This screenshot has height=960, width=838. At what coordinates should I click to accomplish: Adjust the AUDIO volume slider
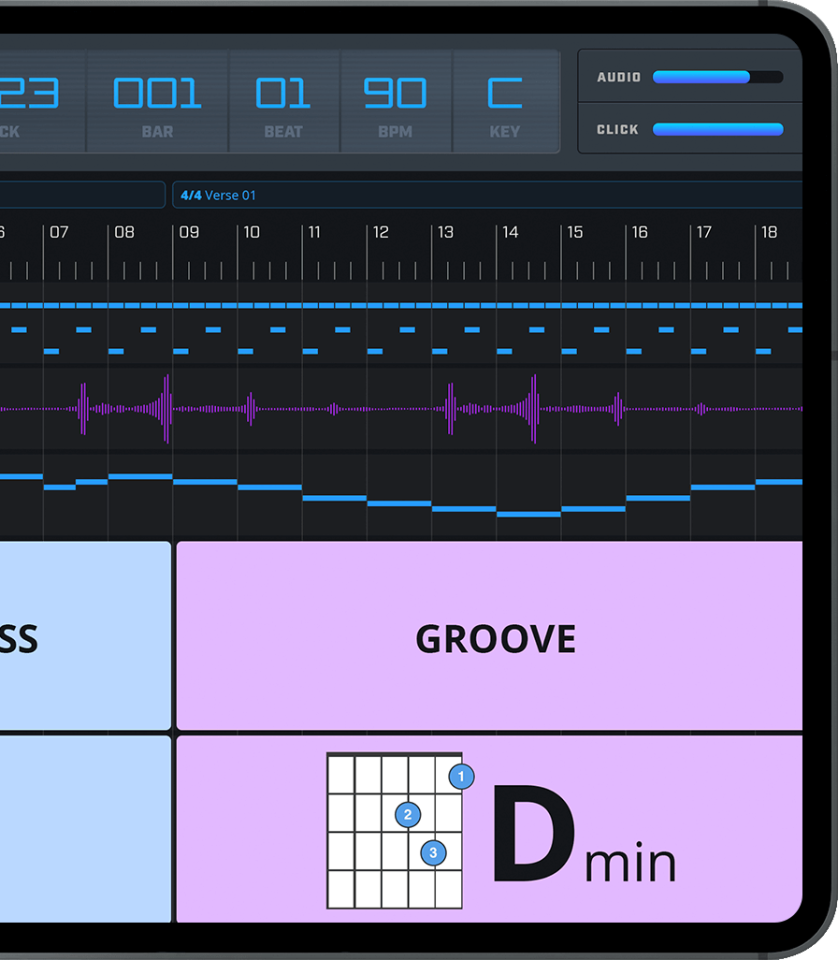click(x=717, y=77)
